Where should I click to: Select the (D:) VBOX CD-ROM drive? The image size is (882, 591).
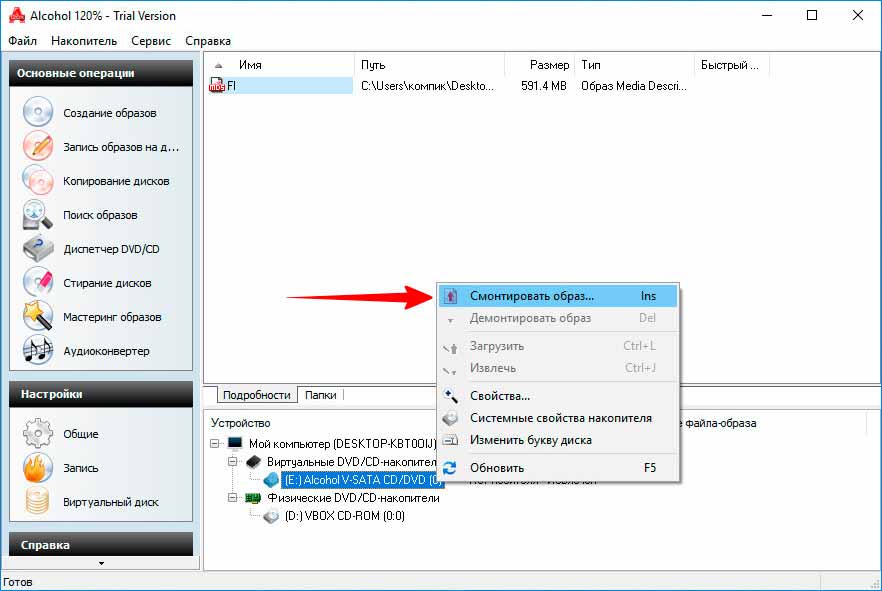coord(344,516)
